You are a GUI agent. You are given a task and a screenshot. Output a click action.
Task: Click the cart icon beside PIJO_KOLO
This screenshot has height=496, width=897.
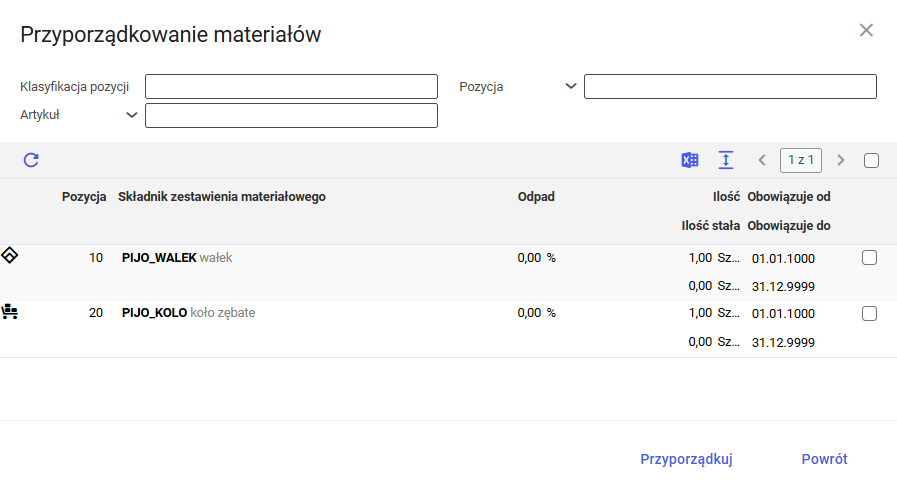click(x=10, y=312)
